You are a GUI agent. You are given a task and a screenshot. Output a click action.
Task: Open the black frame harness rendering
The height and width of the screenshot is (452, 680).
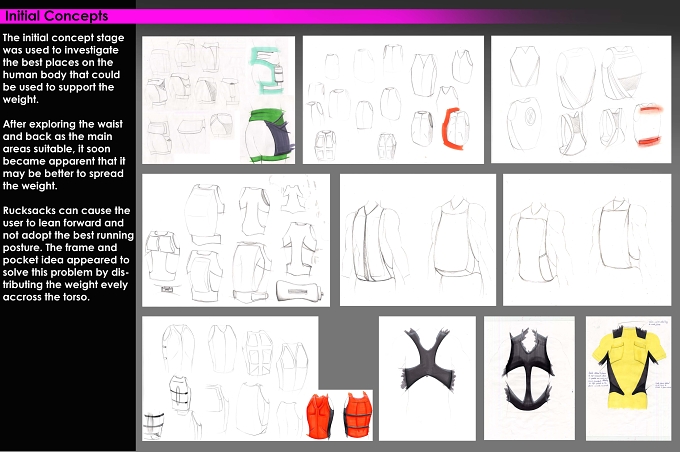click(x=529, y=378)
